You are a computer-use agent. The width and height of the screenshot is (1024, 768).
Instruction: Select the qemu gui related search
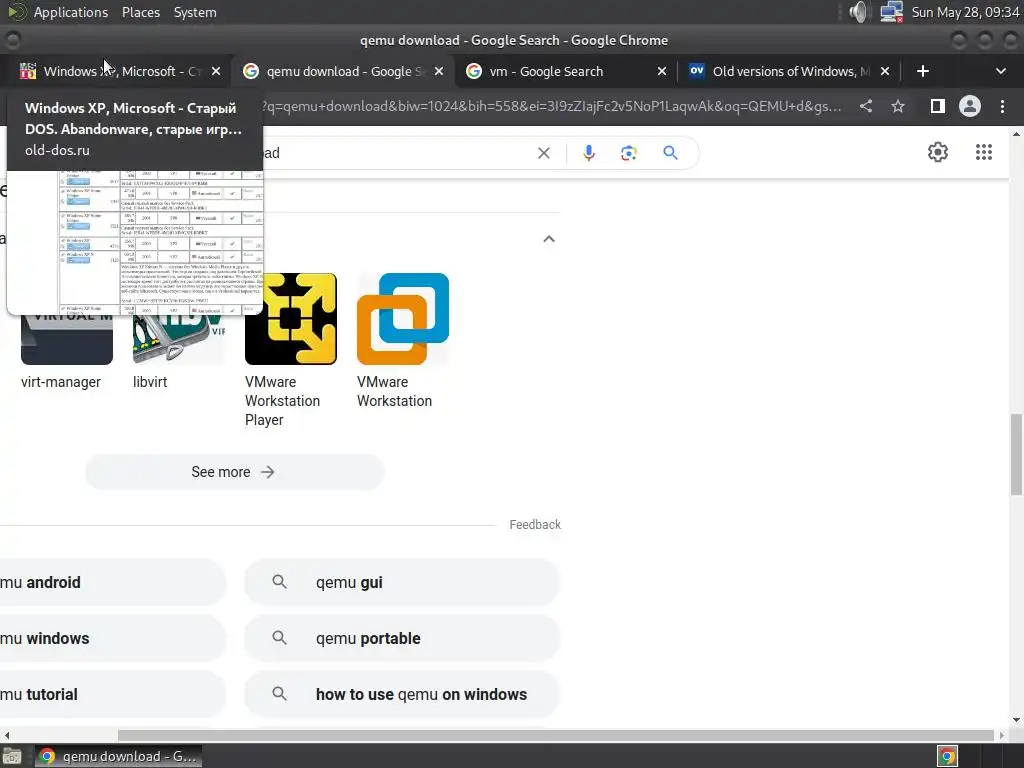[x=402, y=582]
